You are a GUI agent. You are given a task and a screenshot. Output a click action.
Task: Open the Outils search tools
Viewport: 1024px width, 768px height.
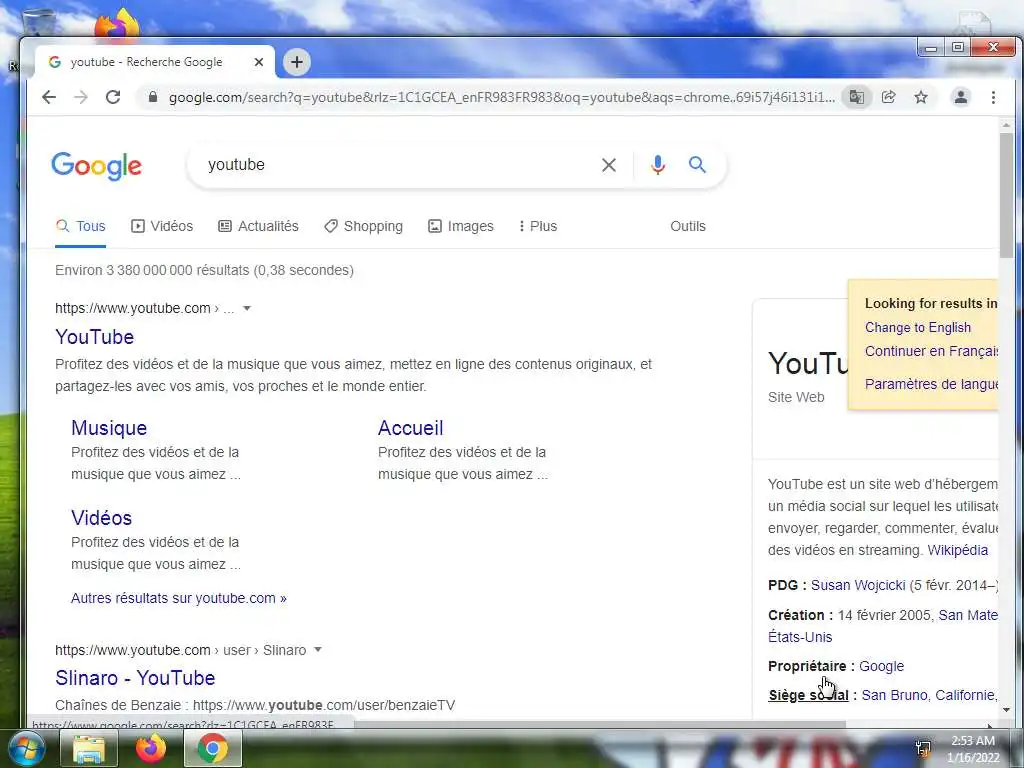pos(688,226)
